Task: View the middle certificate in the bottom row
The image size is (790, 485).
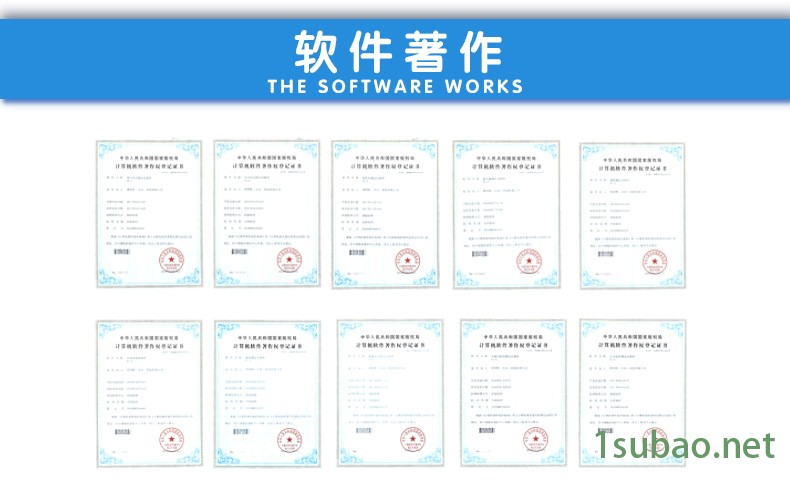Action: [x=389, y=394]
